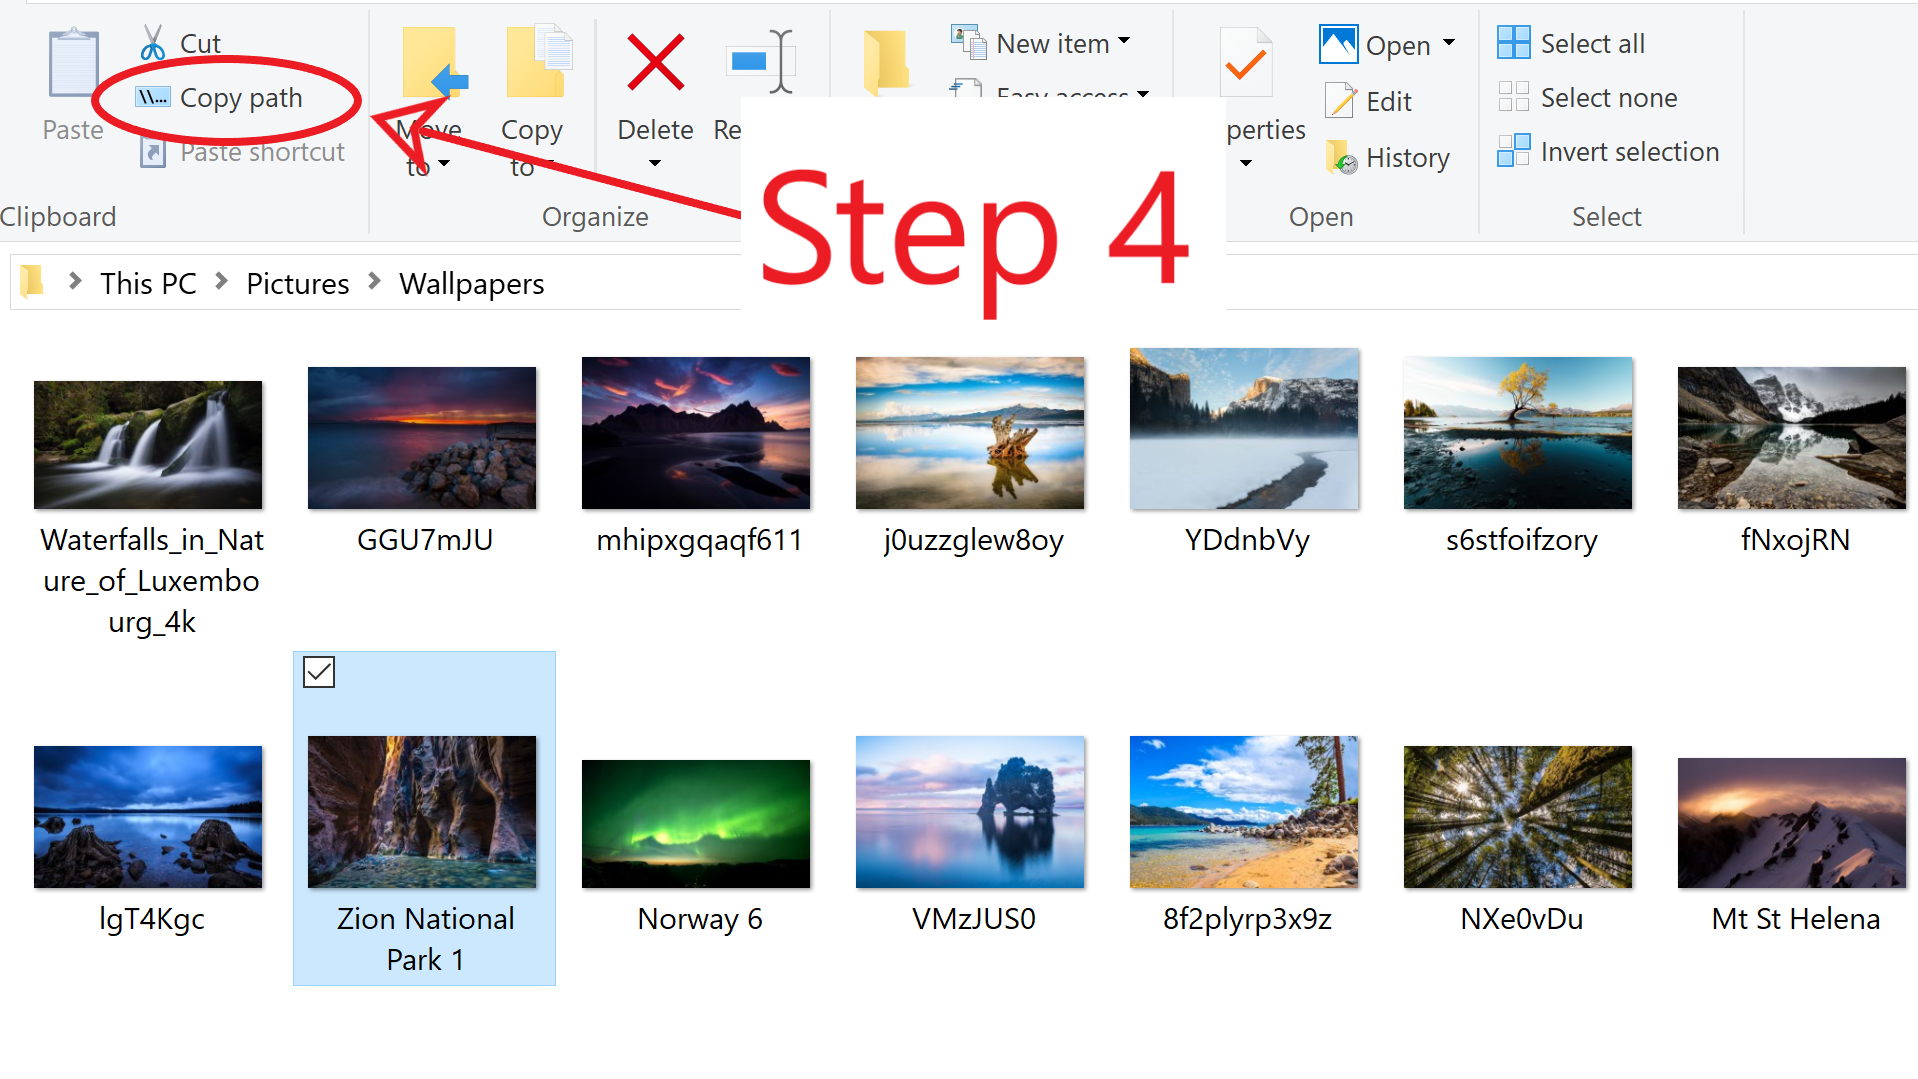Select the fNxojRN image thumbnail
This screenshot has width=1918, height=1079.
(x=1792, y=438)
